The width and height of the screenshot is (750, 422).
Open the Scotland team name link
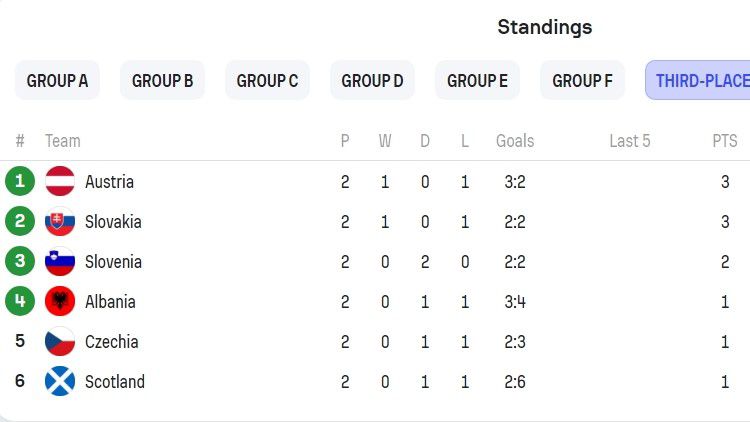pyautogui.click(x=115, y=382)
